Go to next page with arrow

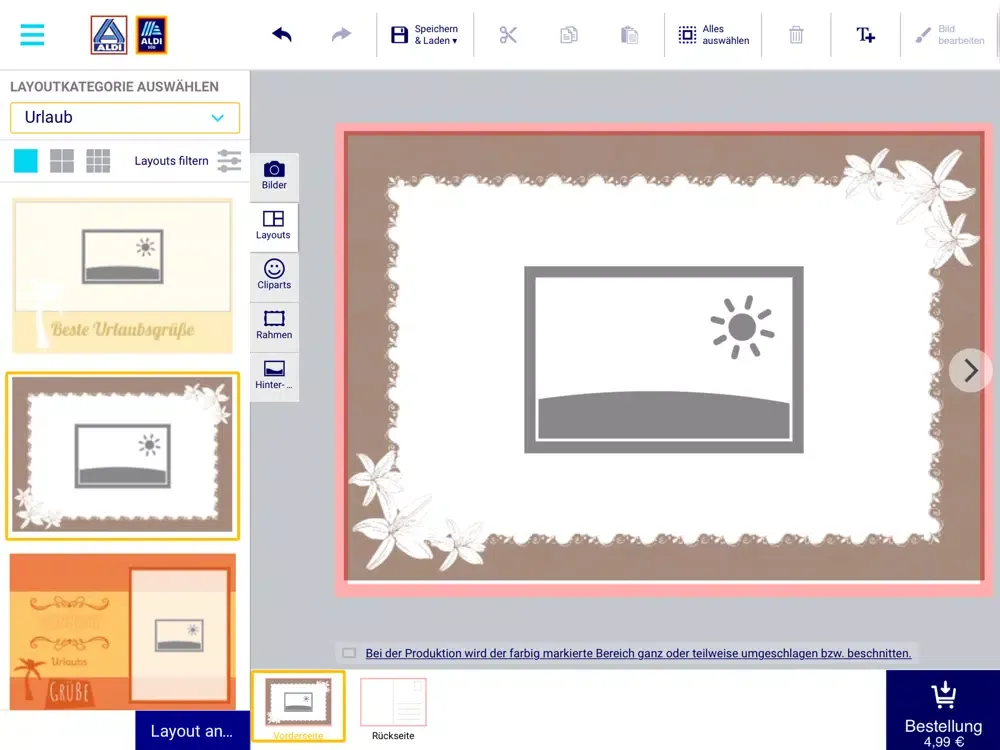tap(971, 370)
